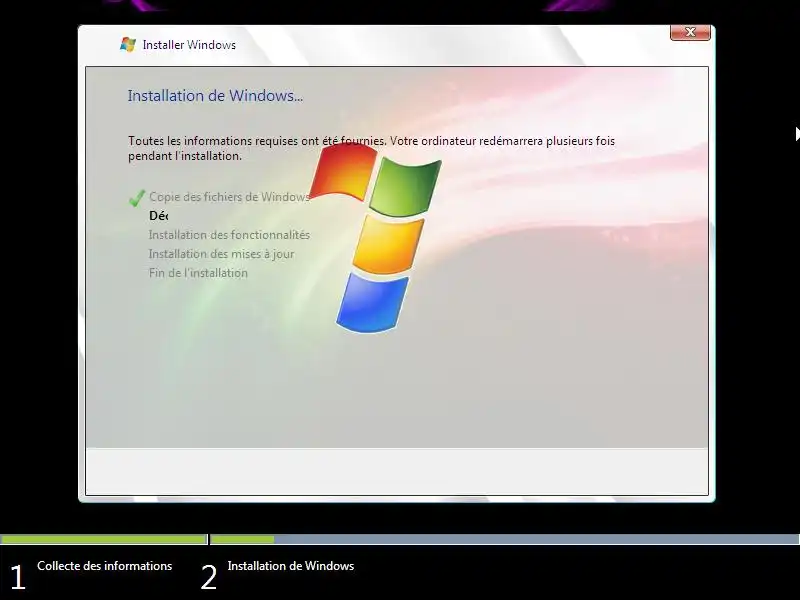800x600 pixels.
Task: Click the 'Collecte des informations' stage label
Action: coord(105,566)
